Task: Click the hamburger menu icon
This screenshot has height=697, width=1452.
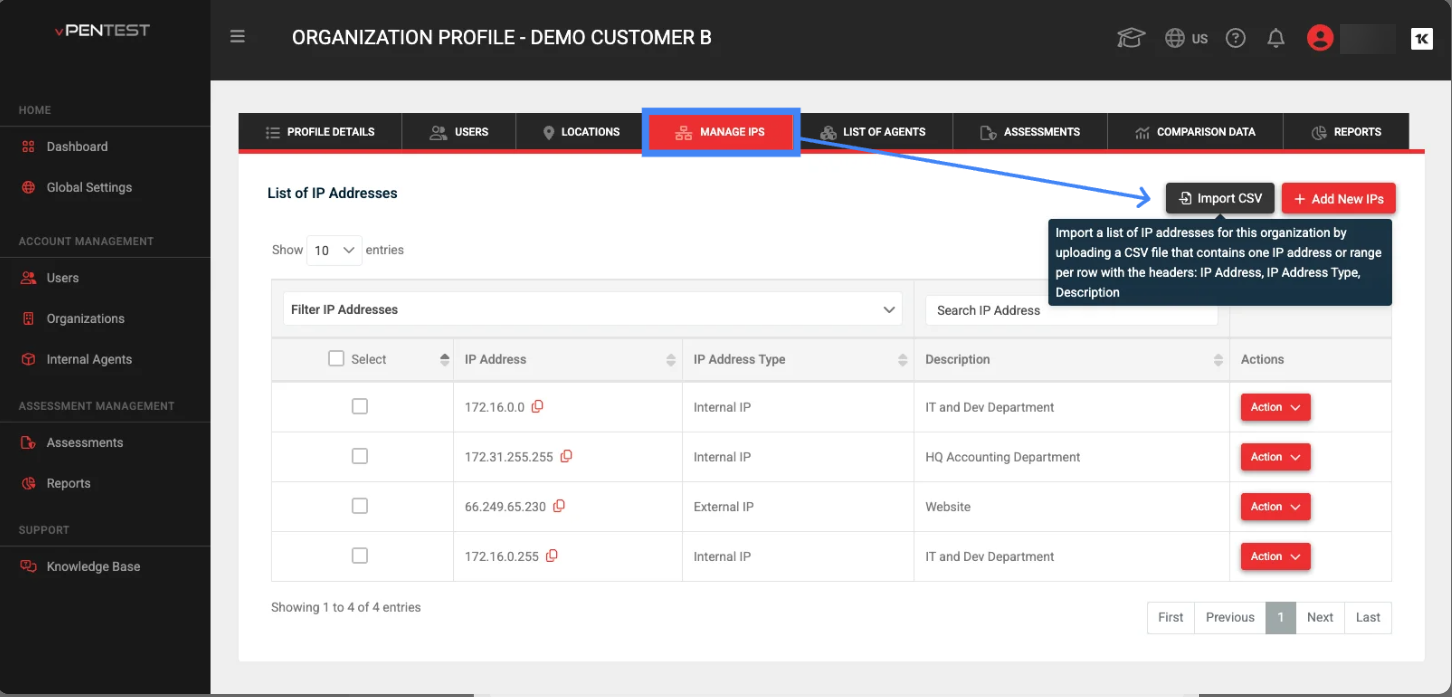Action: (237, 37)
